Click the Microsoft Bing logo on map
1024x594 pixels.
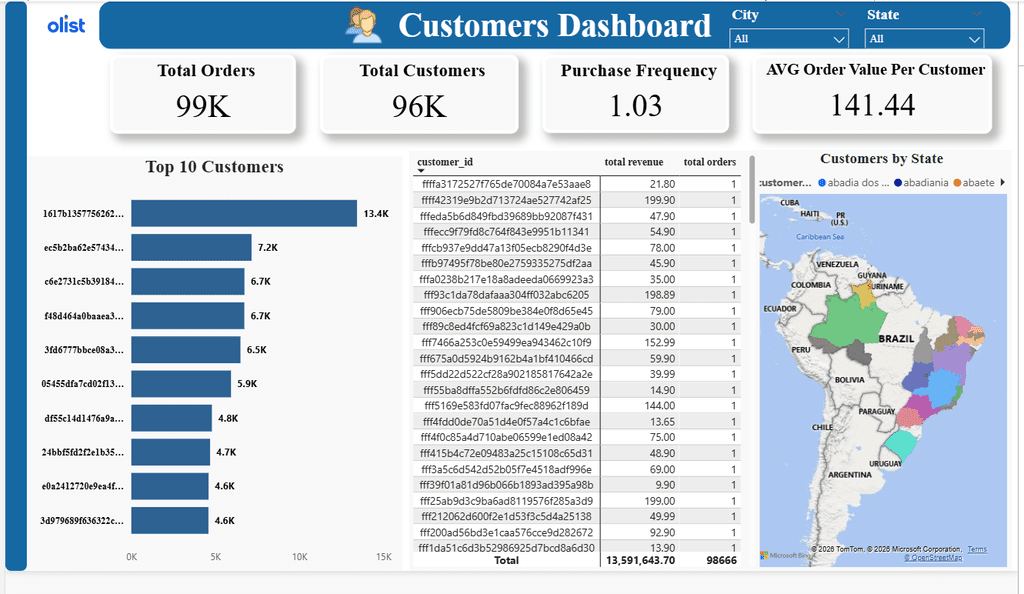pyautogui.click(x=784, y=555)
